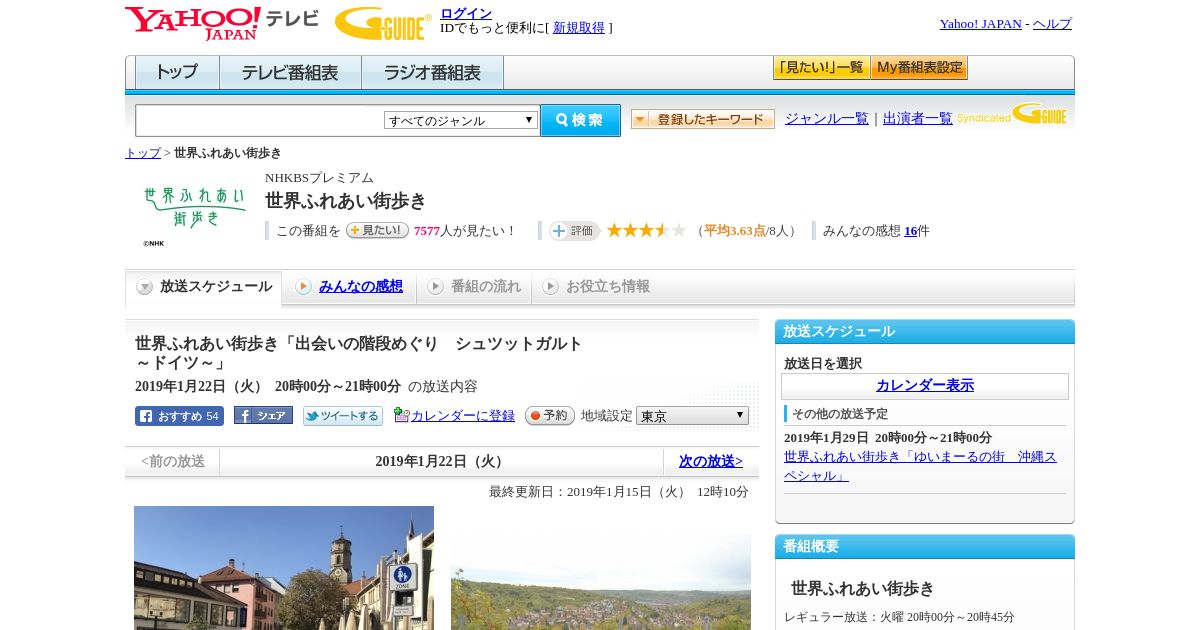Screen dimensions: 1200x630
Task: Click the Facebook シェア button
Action: [263, 415]
